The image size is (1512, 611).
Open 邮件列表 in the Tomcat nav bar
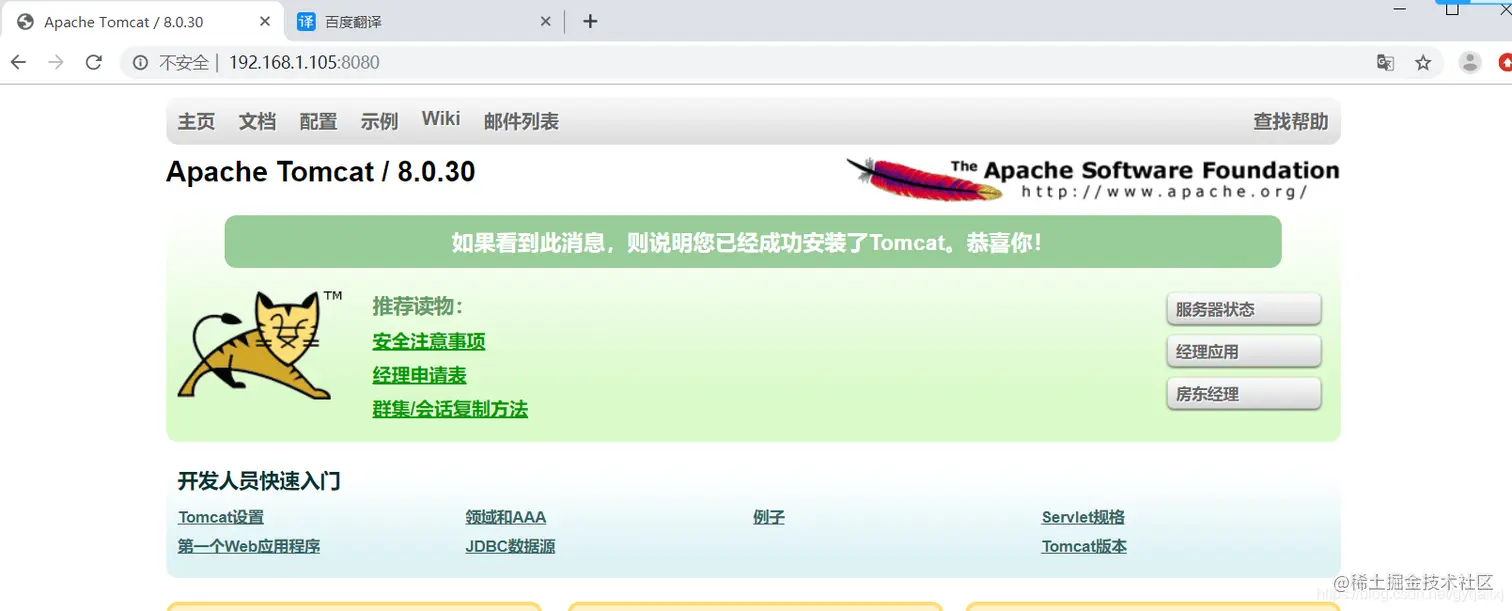click(x=521, y=121)
